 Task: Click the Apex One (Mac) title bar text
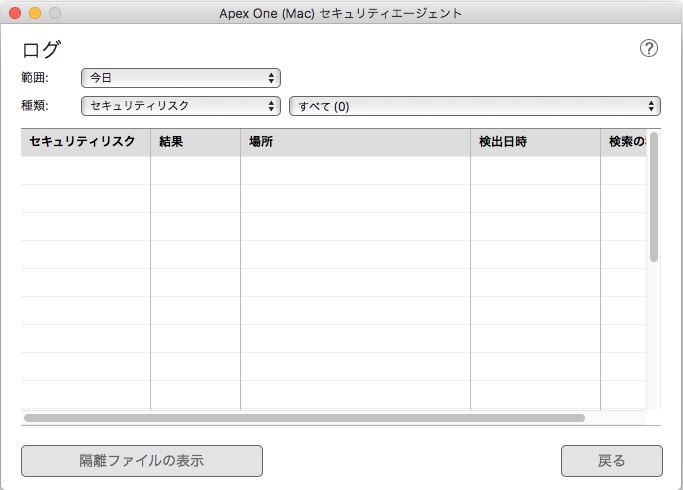(340, 13)
